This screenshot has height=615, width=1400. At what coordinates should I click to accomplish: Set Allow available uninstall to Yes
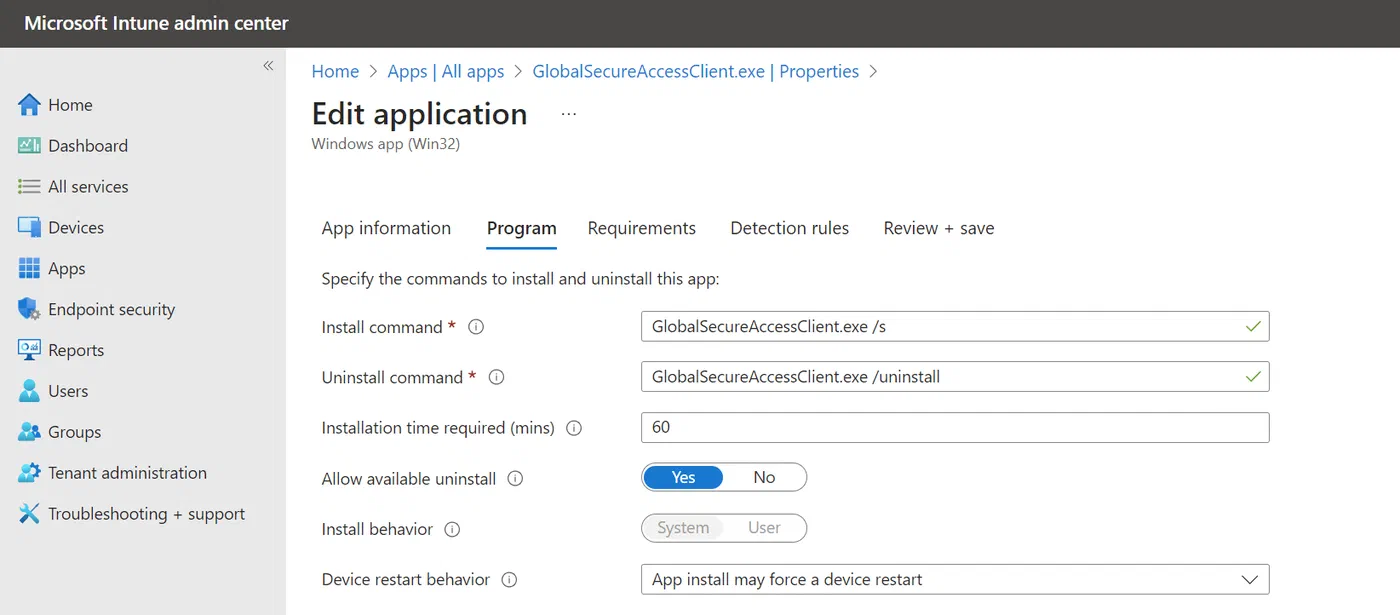point(683,478)
